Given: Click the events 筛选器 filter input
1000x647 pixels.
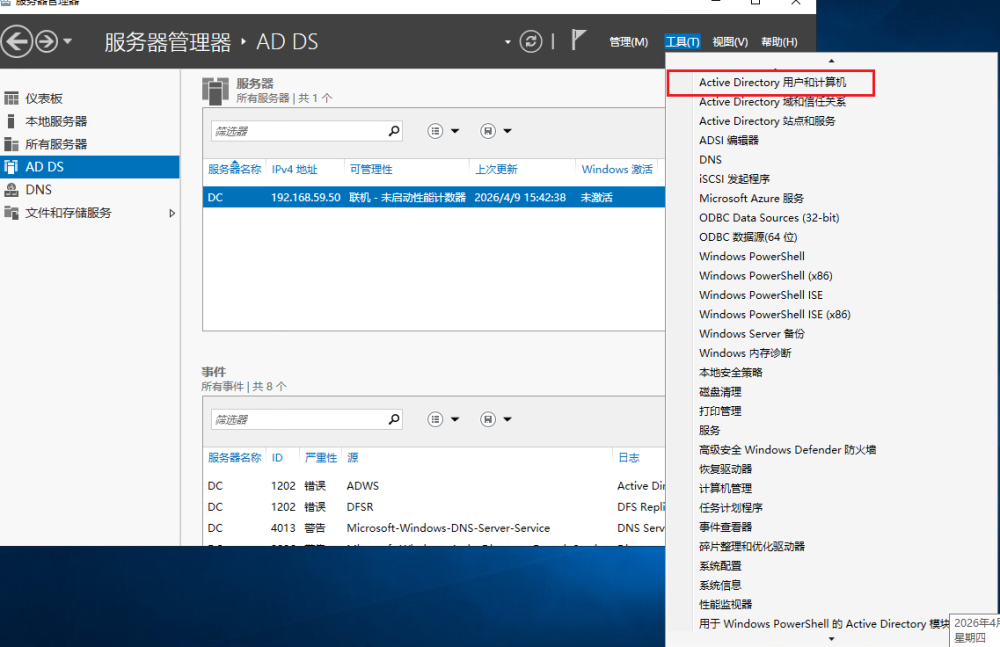Looking at the screenshot, I should click(x=298, y=420).
